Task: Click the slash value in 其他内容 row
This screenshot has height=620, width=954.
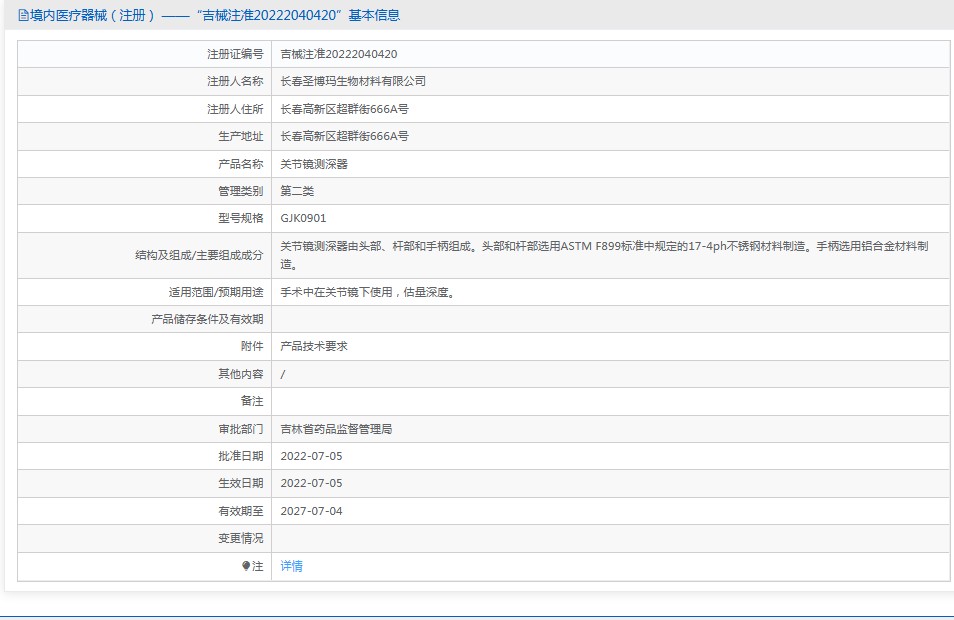Action: click(282, 374)
